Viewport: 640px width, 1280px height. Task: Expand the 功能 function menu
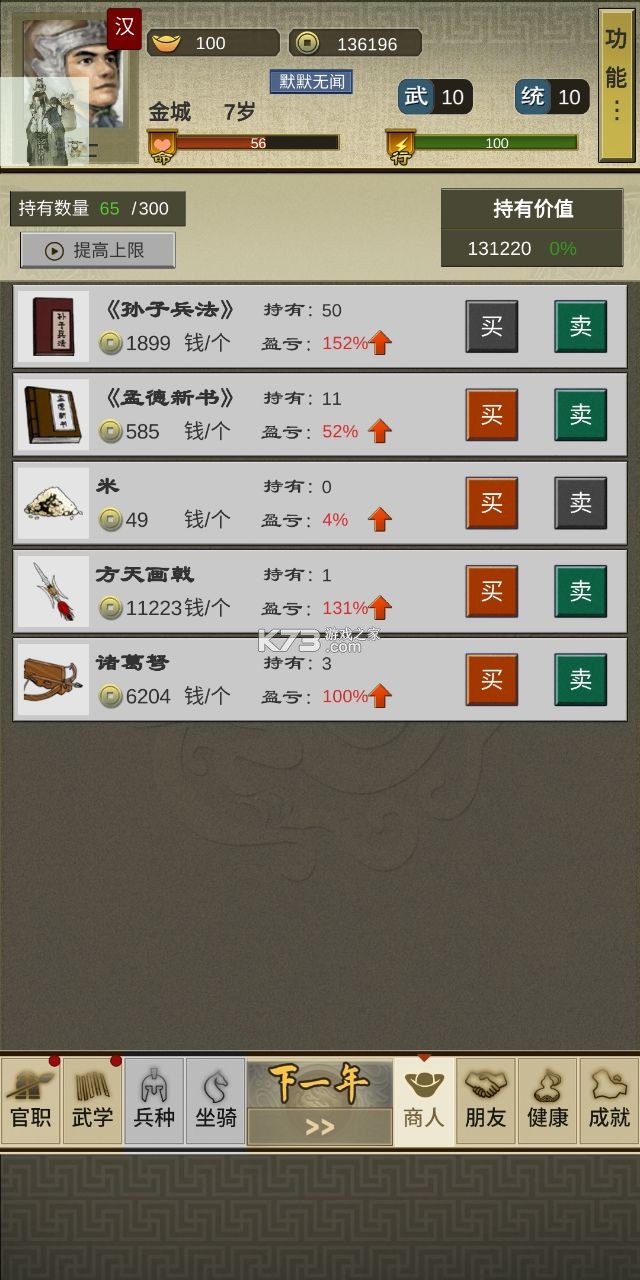pyautogui.click(x=616, y=85)
